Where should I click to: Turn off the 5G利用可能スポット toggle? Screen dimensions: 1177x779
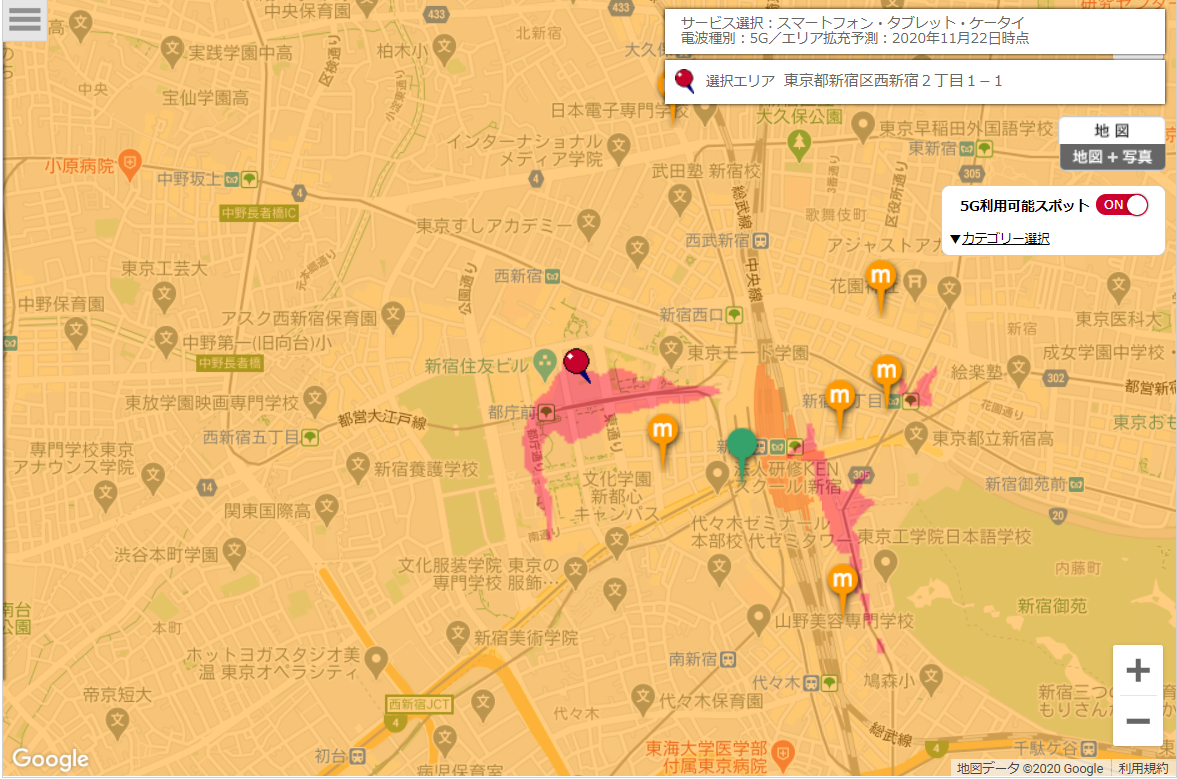click(x=1121, y=205)
